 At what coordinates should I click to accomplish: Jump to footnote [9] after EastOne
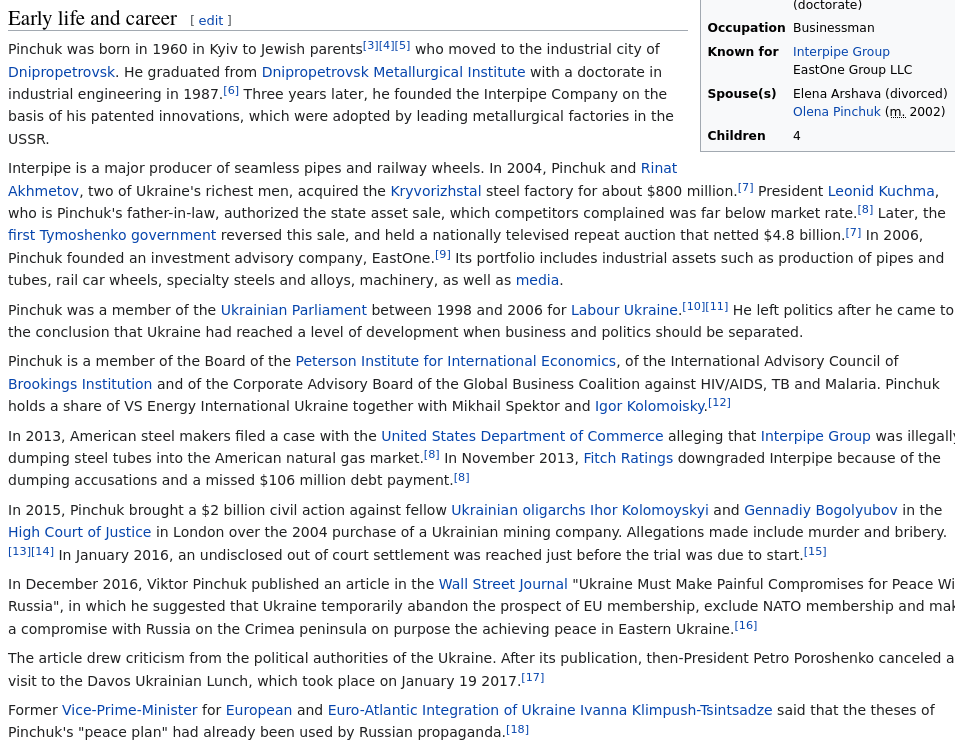coord(443,255)
